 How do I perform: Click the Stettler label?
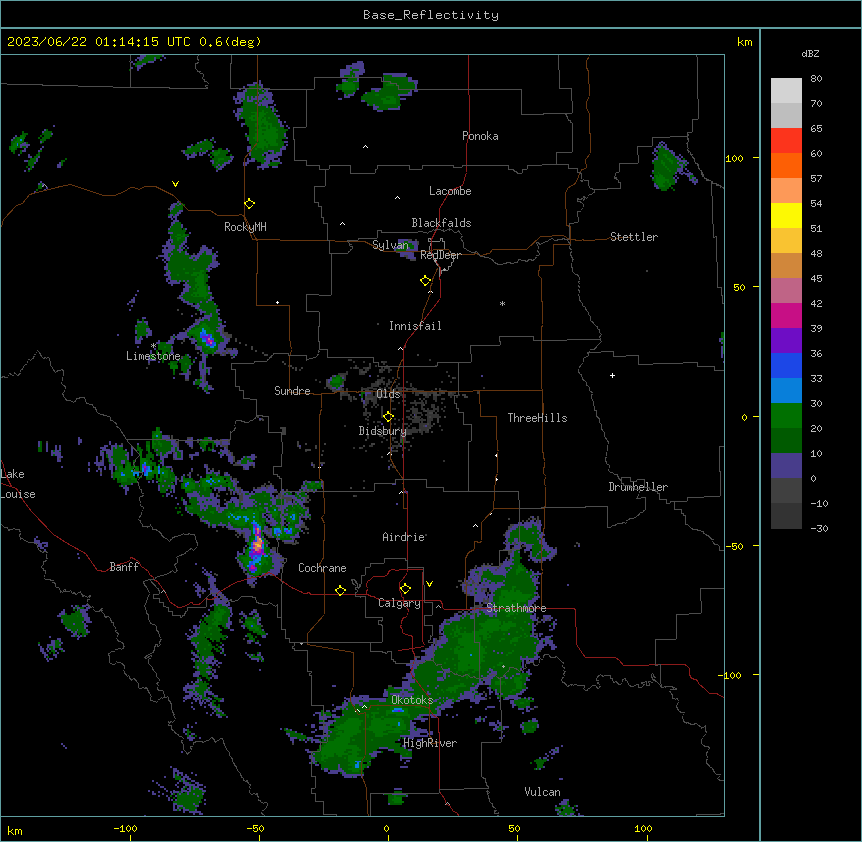click(x=634, y=237)
